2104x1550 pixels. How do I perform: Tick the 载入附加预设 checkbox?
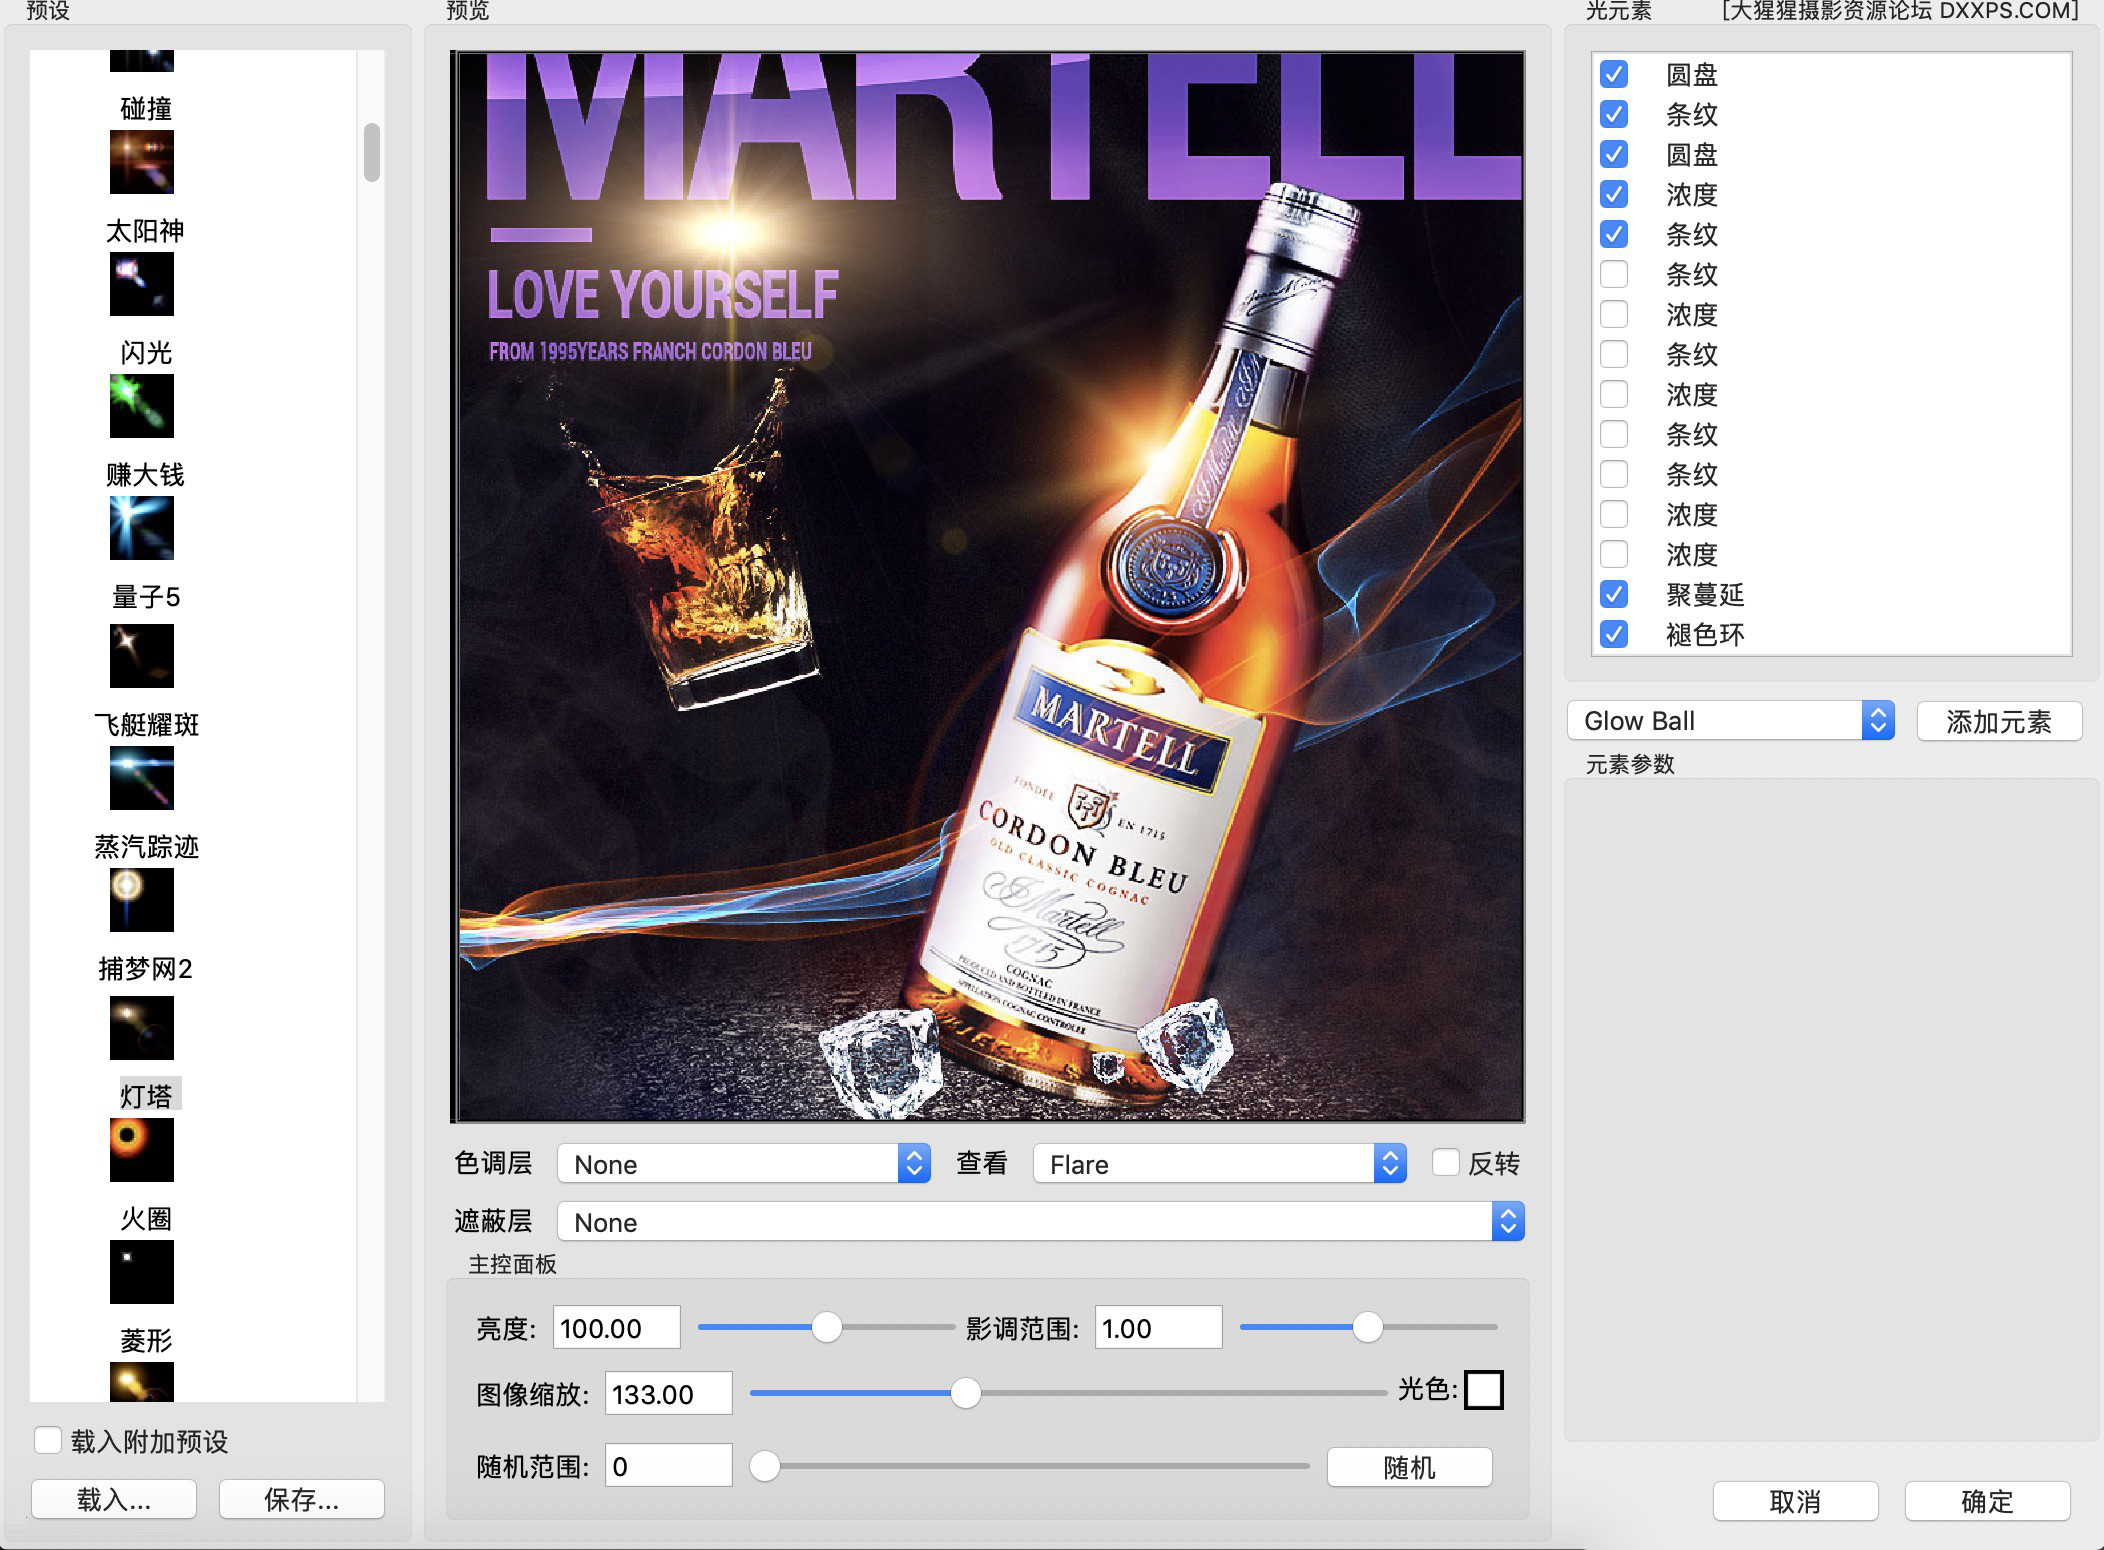48,1440
